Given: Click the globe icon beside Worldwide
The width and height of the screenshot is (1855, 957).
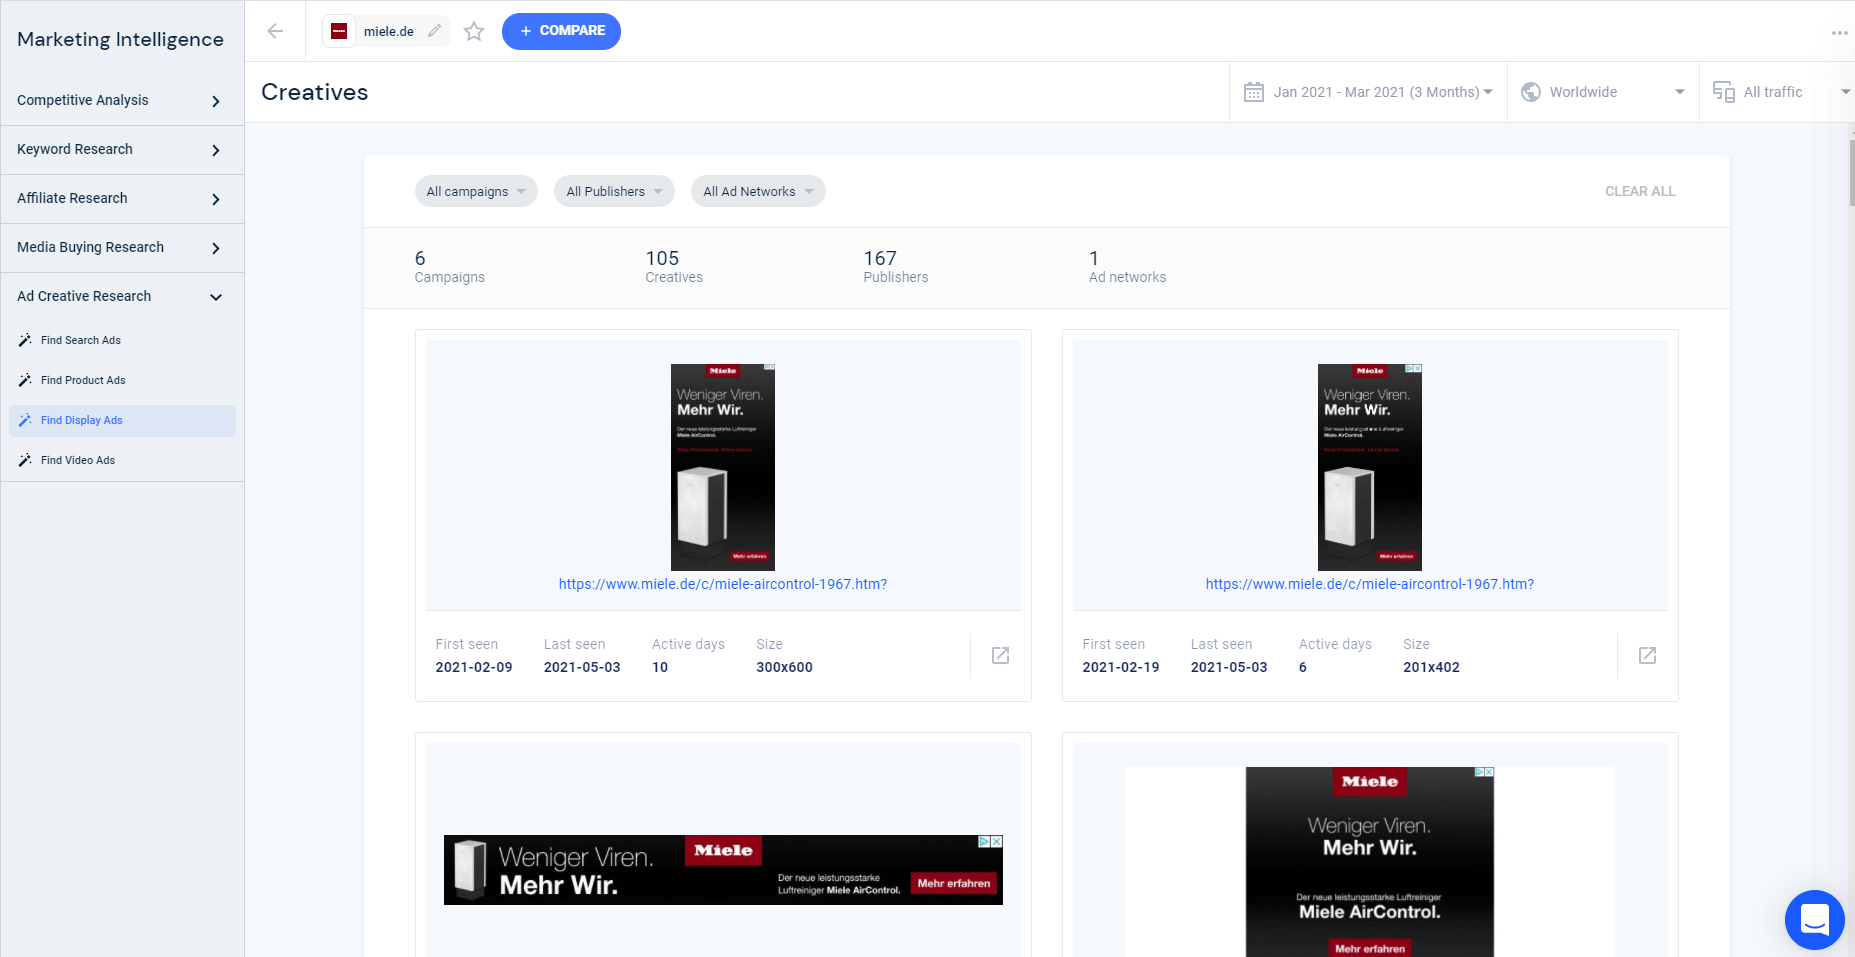Looking at the screenshot, I should [x=1530, y=92].
